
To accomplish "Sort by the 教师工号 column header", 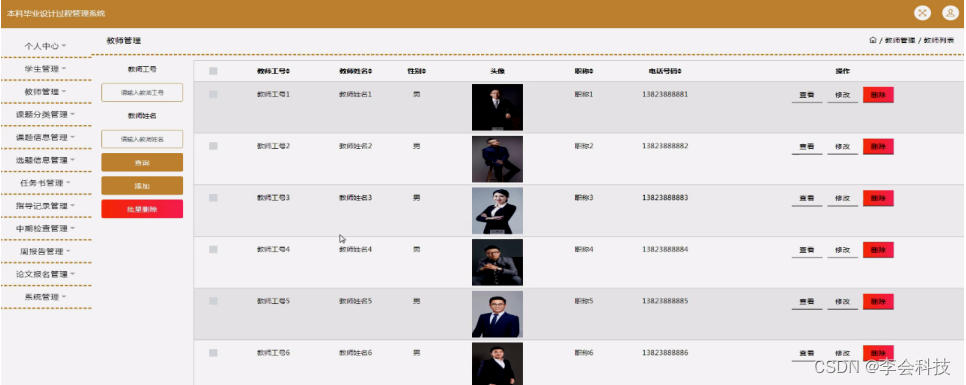I will coord(274,71).
